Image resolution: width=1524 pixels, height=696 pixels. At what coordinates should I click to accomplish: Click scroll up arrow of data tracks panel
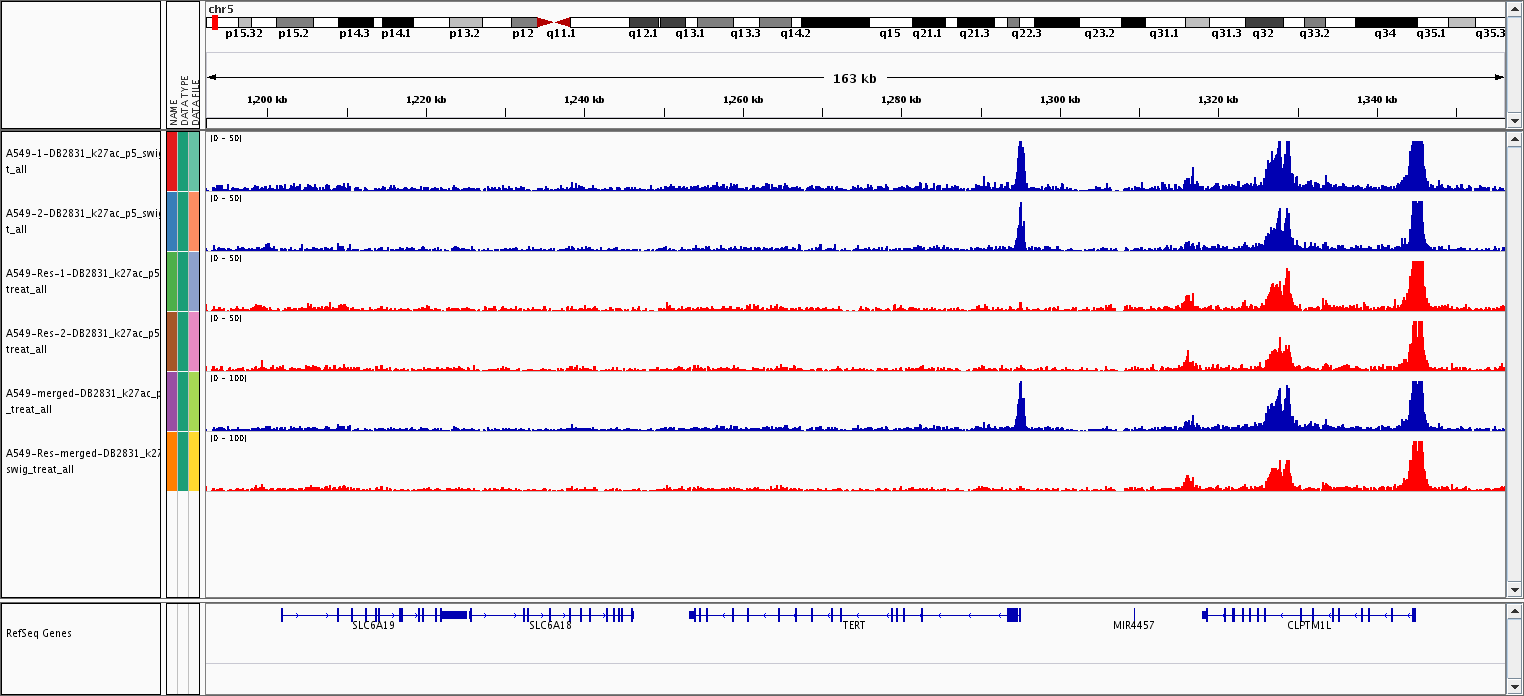click(1514, 139)
